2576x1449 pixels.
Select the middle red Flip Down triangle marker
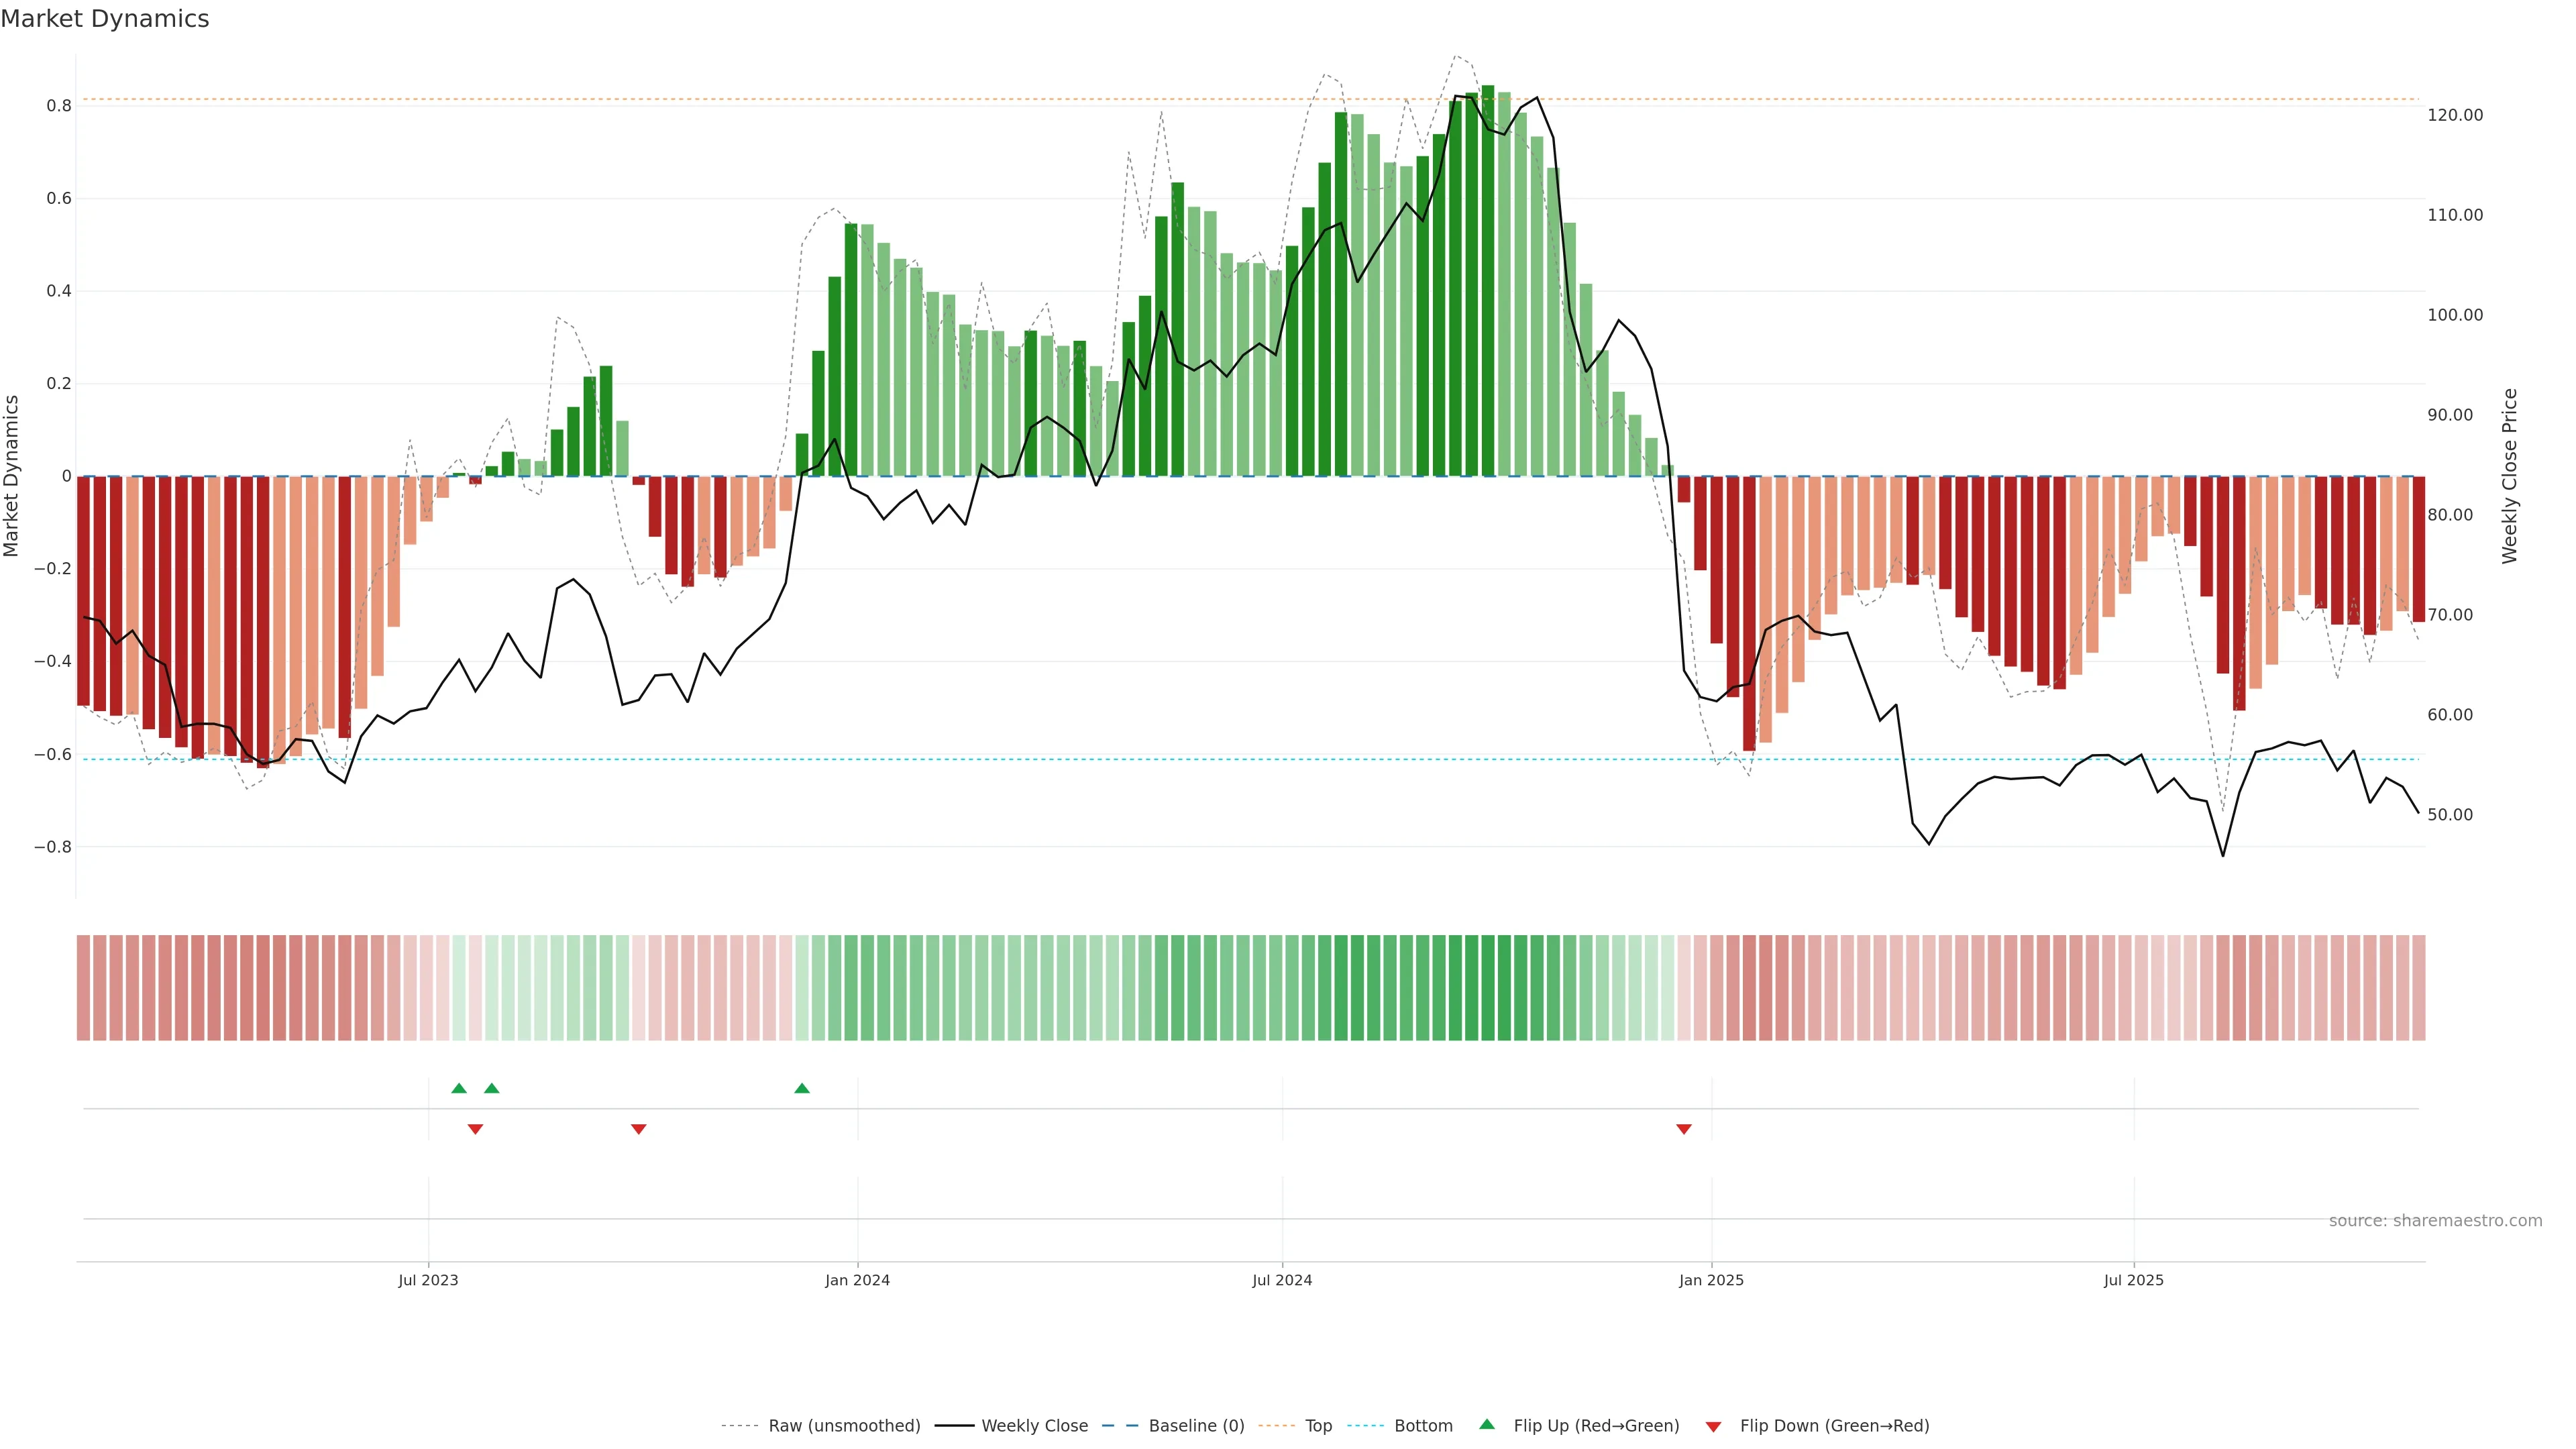[x=639, y=1129]
